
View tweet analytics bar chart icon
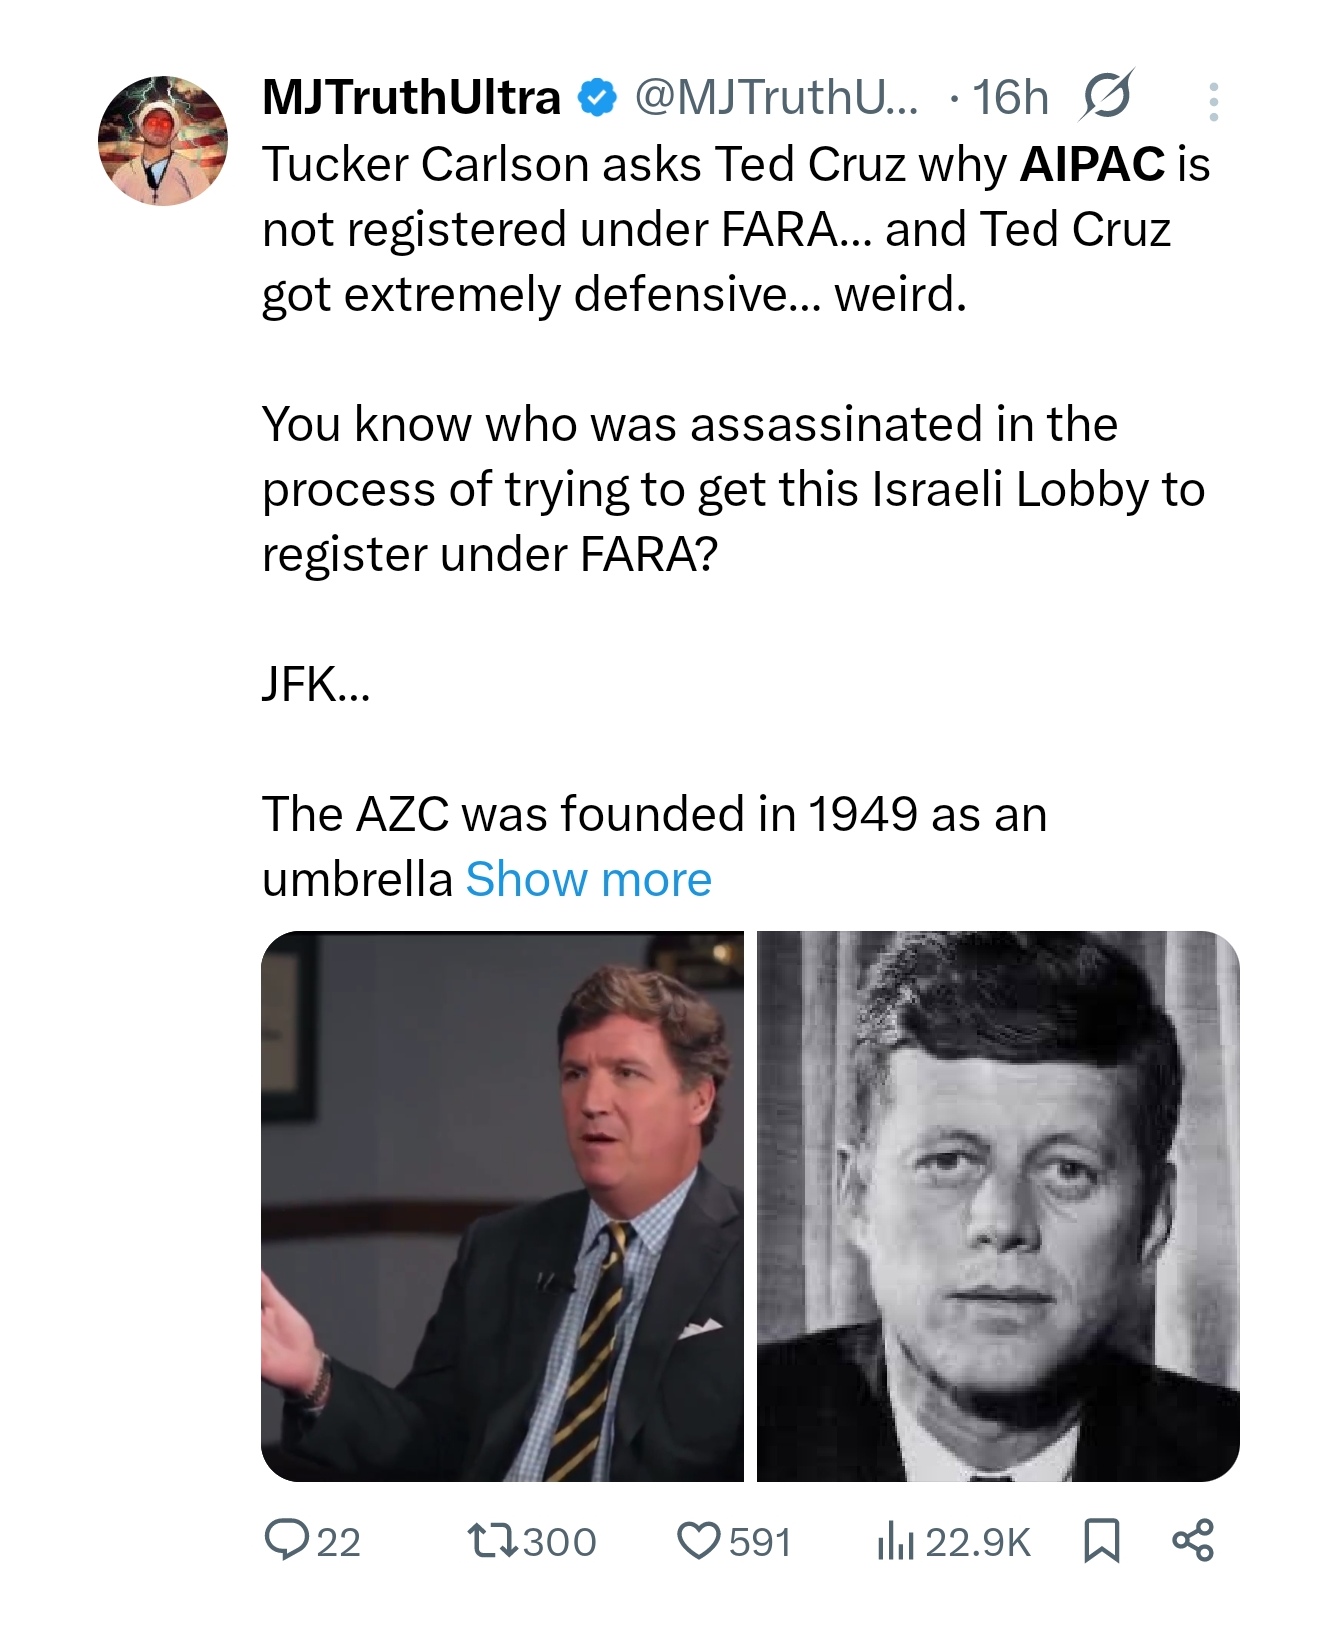[895, 1540]
